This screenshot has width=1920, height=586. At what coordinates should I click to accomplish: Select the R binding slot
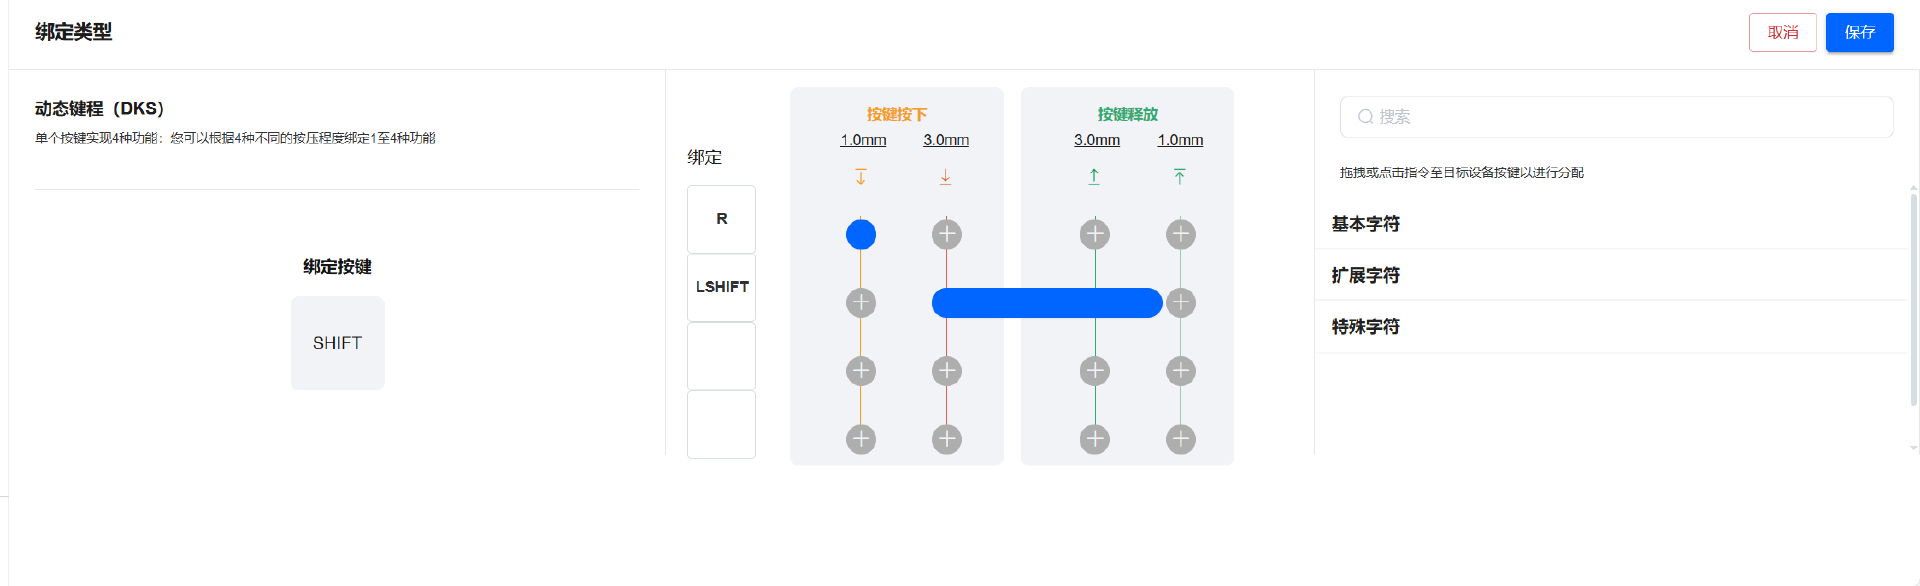(x=721, y=219)
